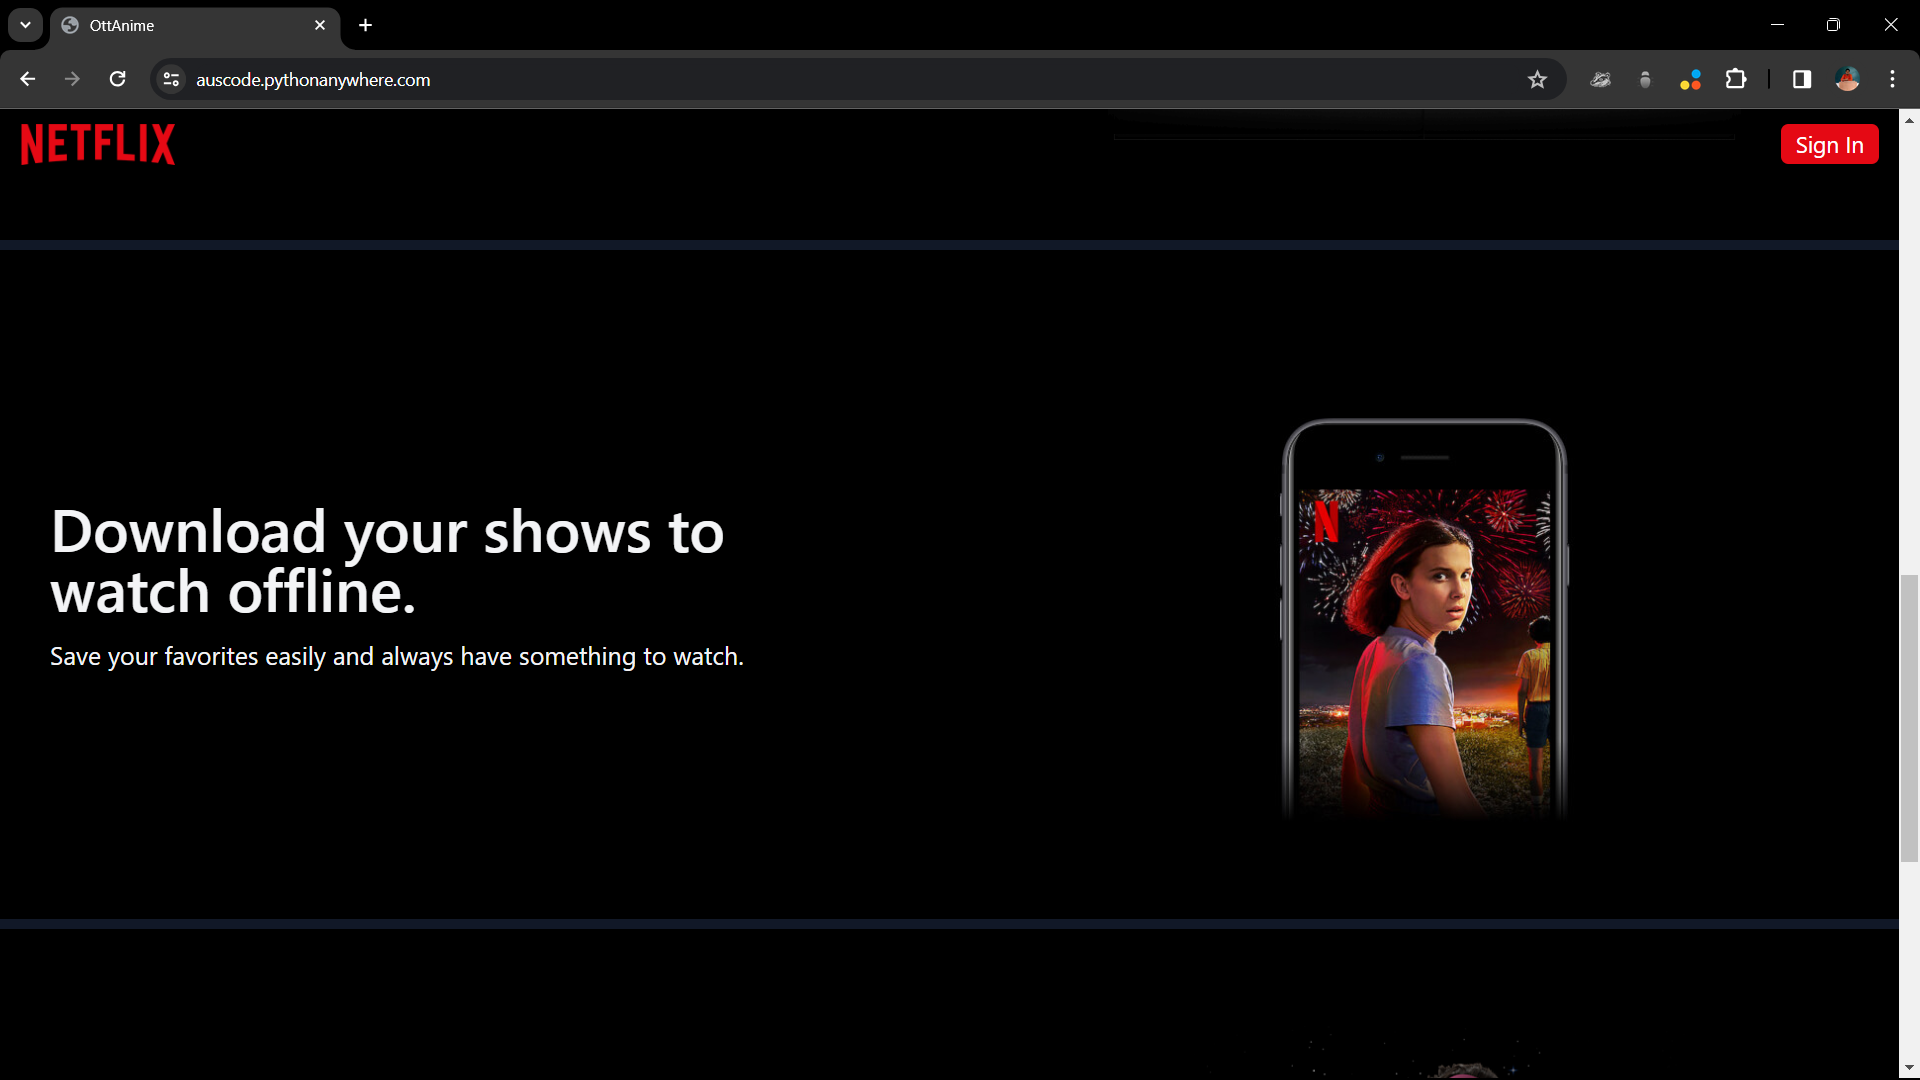Image resolution: width=1920 pixels, height=1080 pixels.
Task: Open the Chrome profile avatar
Action: [1847, 79]
